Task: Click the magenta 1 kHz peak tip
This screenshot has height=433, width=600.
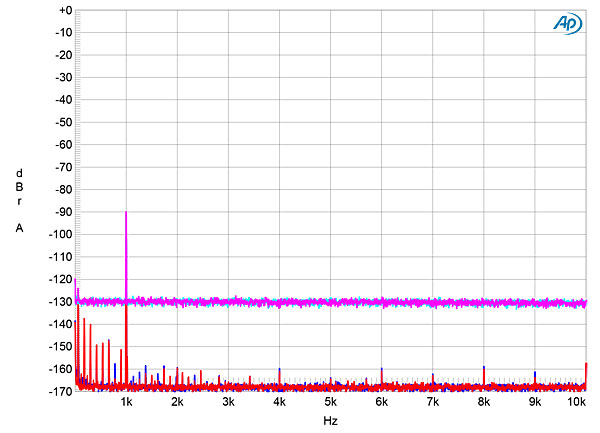Action: [x=126, y=213]
